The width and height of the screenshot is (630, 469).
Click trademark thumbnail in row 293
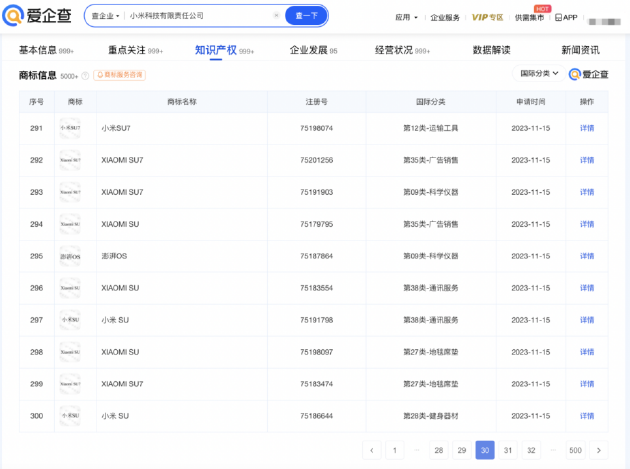pyautogui.click(x=70, y=192)
